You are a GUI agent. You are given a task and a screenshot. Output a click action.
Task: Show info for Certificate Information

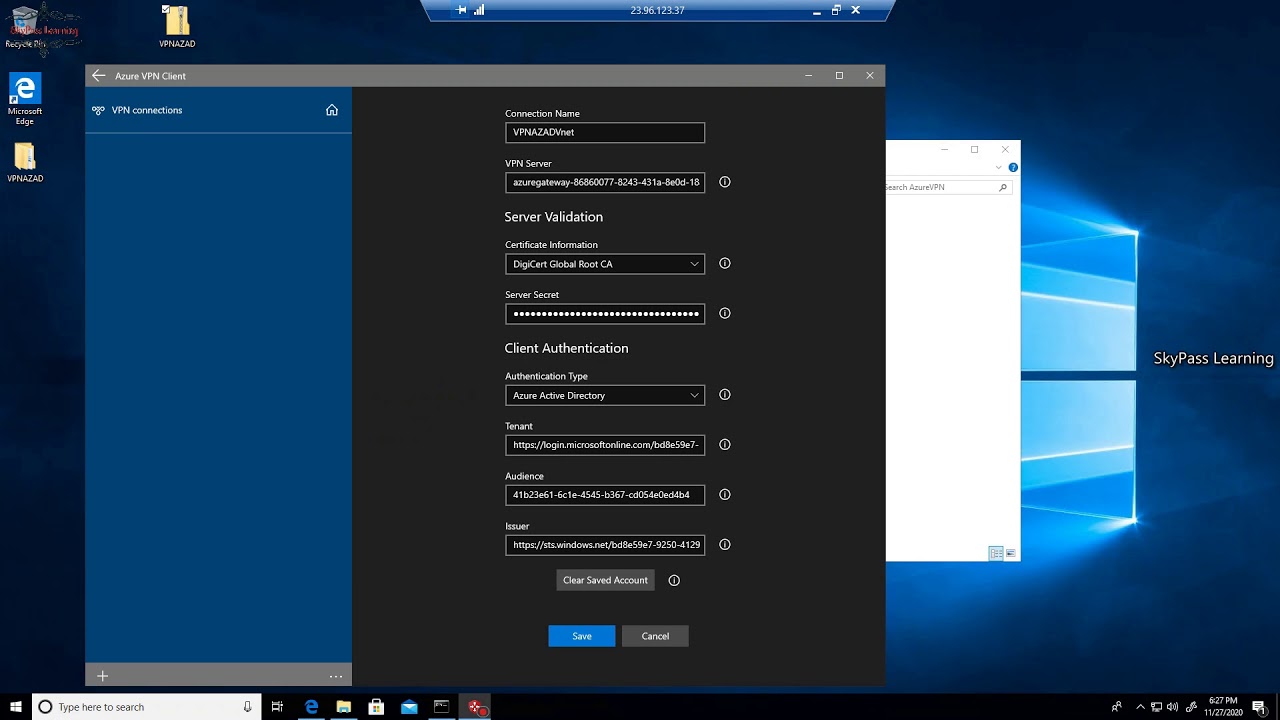[725, 264]
